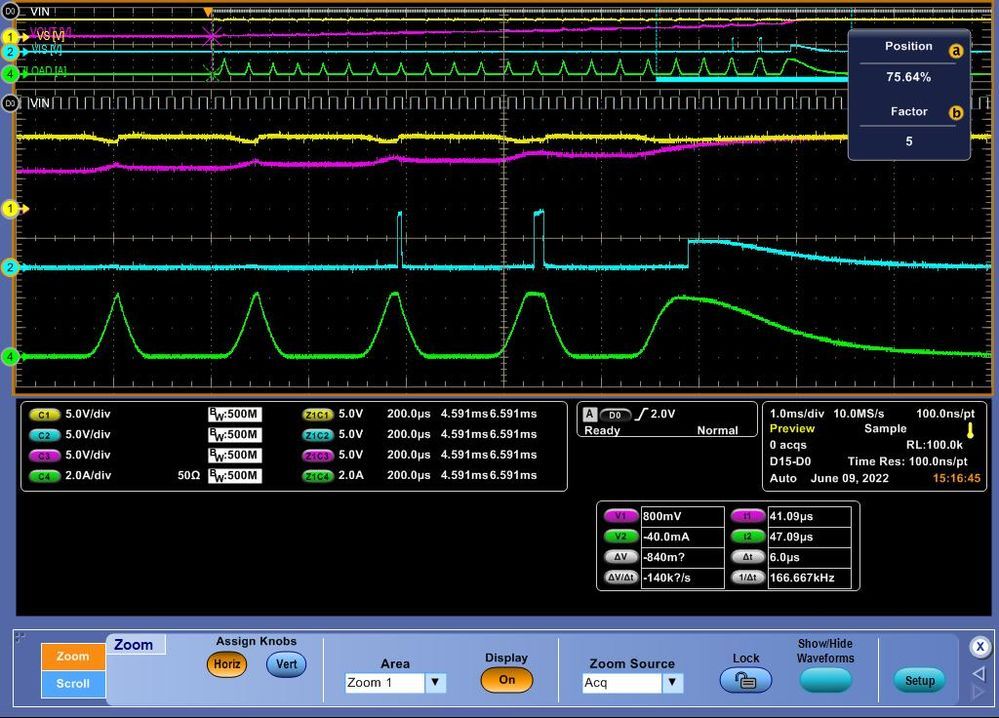The image size is (999, 718).
Task: Switch to the Scroll mode tab
Action: click(x=72, y=683)
